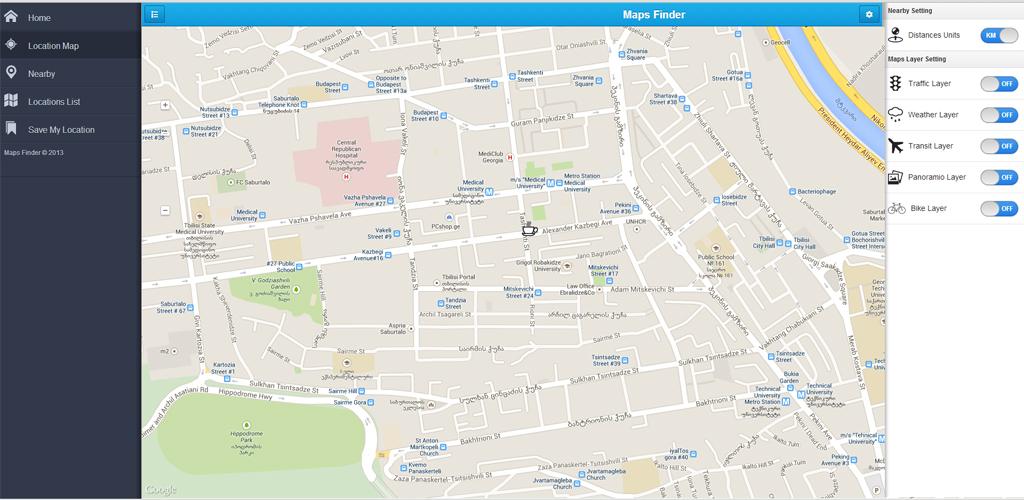Enable the Weather Layer toggle
The image size is (1024, 500).
[x=999, y=115]
